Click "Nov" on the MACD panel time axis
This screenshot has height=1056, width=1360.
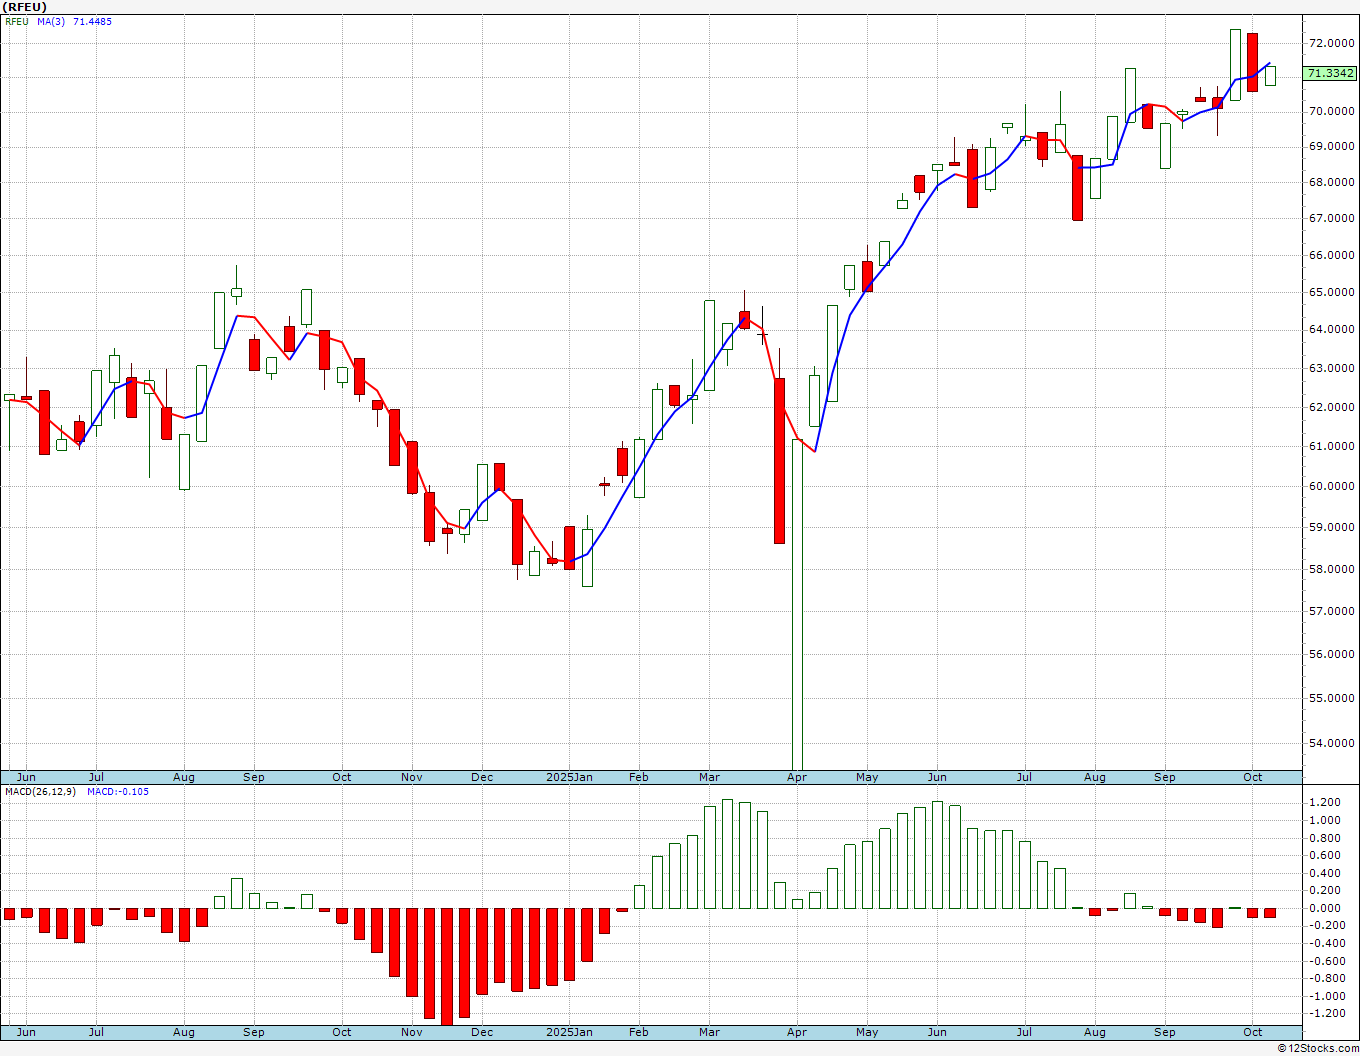click(x=411, y=1032)
